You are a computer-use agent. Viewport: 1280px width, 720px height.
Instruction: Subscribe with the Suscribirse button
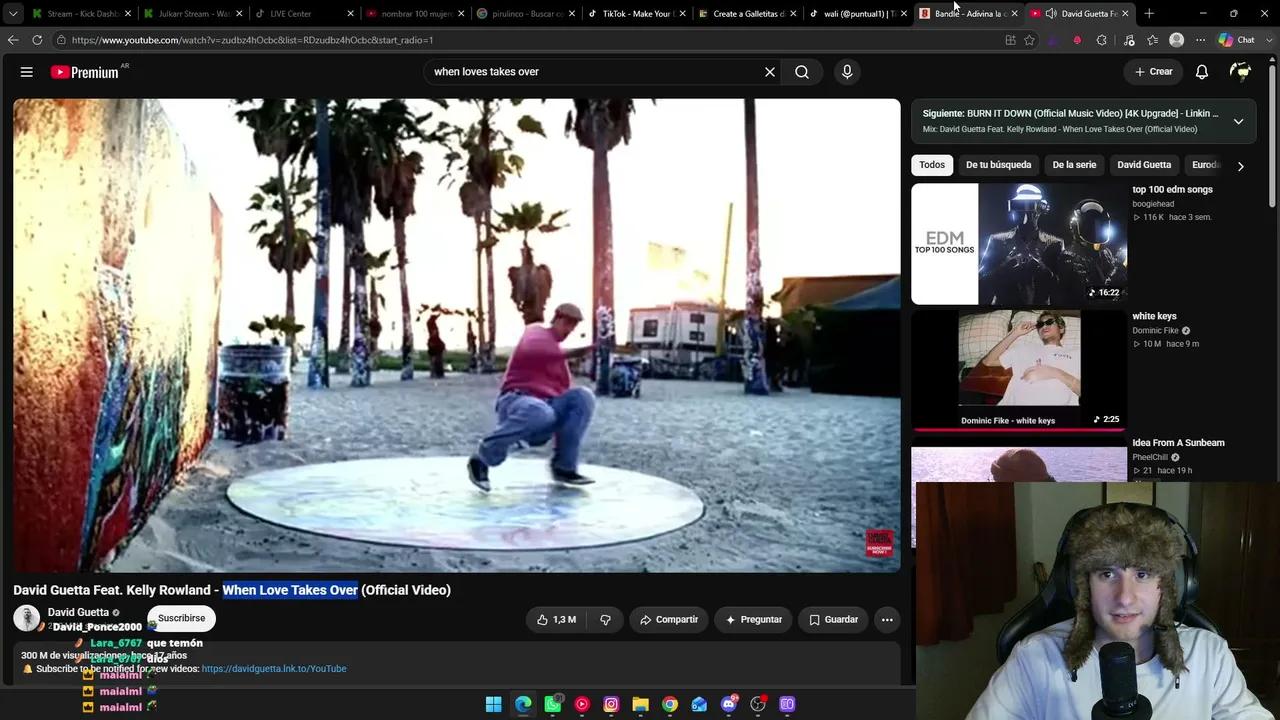point(181,618)
